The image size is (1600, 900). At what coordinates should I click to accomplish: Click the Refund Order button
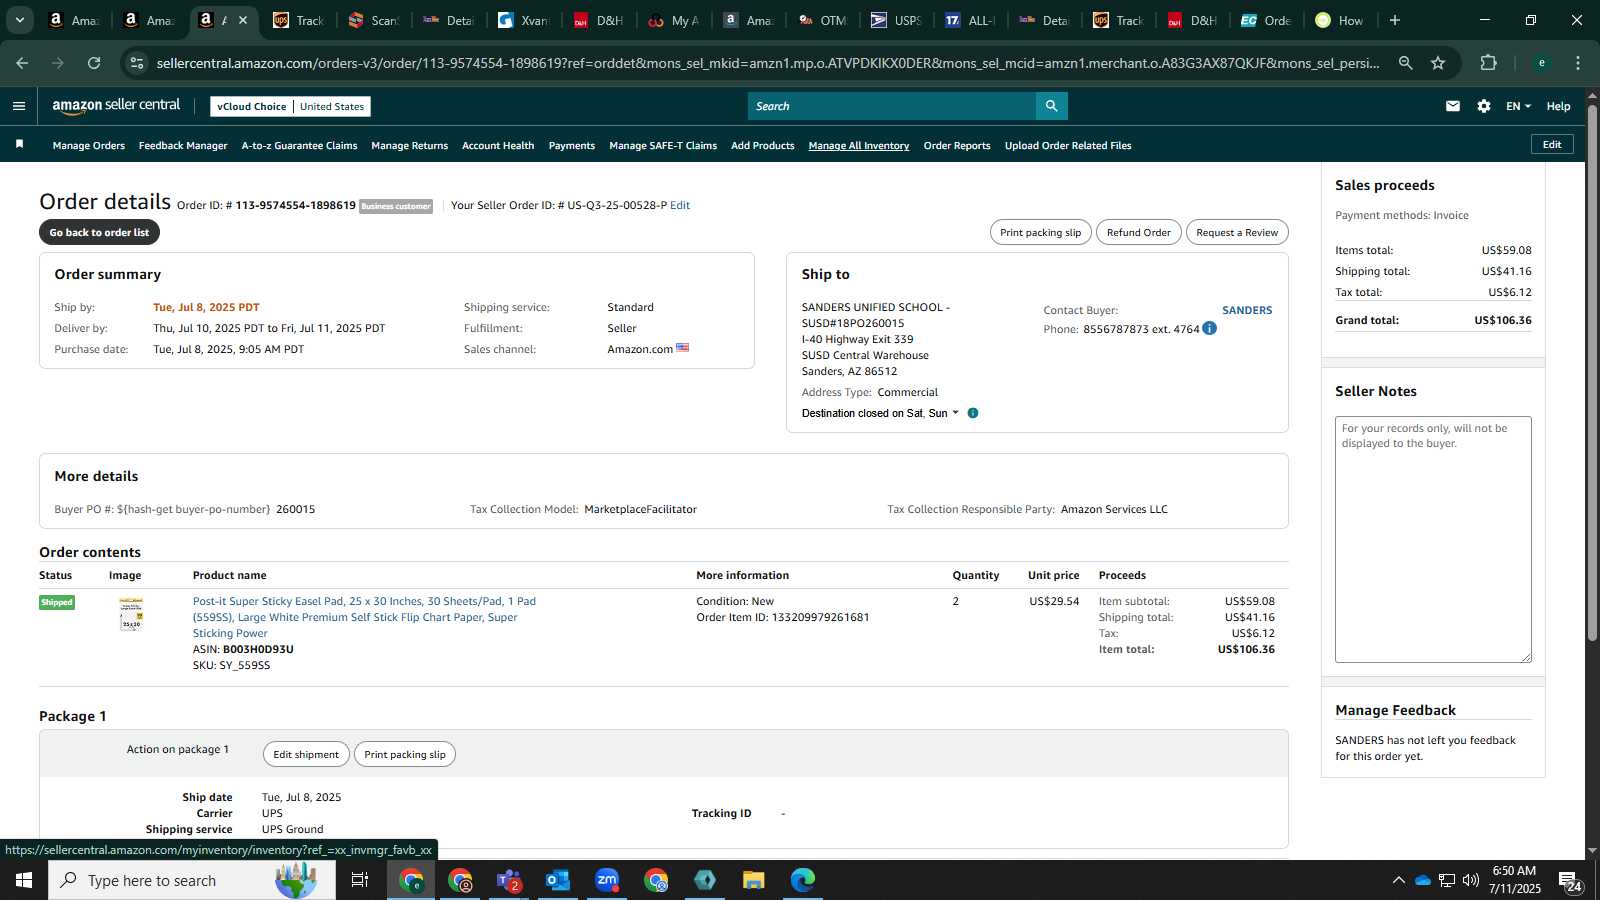coord(1138,232)
